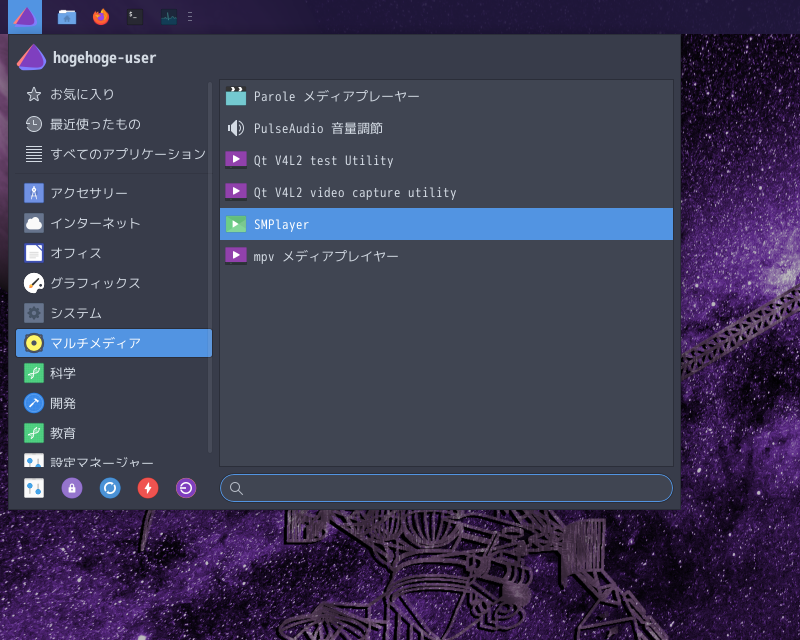
Task: Show すべてのアプリケーション all applications
Action: [114, 154]
